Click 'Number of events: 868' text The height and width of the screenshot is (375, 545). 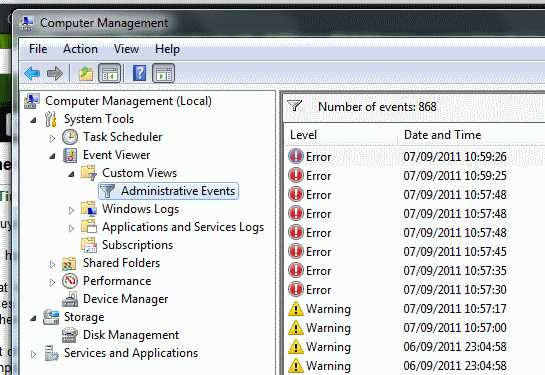pos(377,107)
